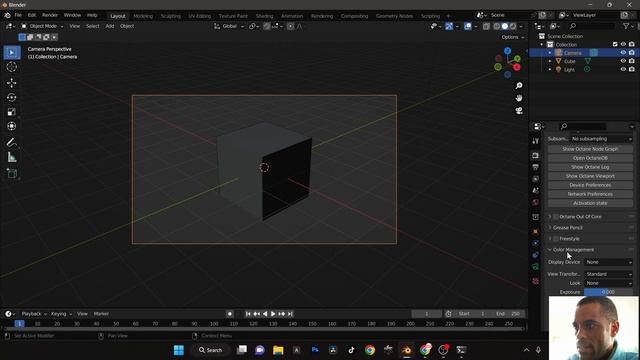Toggle the camera view icon
This screenshot has height=360, width=640.
coord(519,111)
